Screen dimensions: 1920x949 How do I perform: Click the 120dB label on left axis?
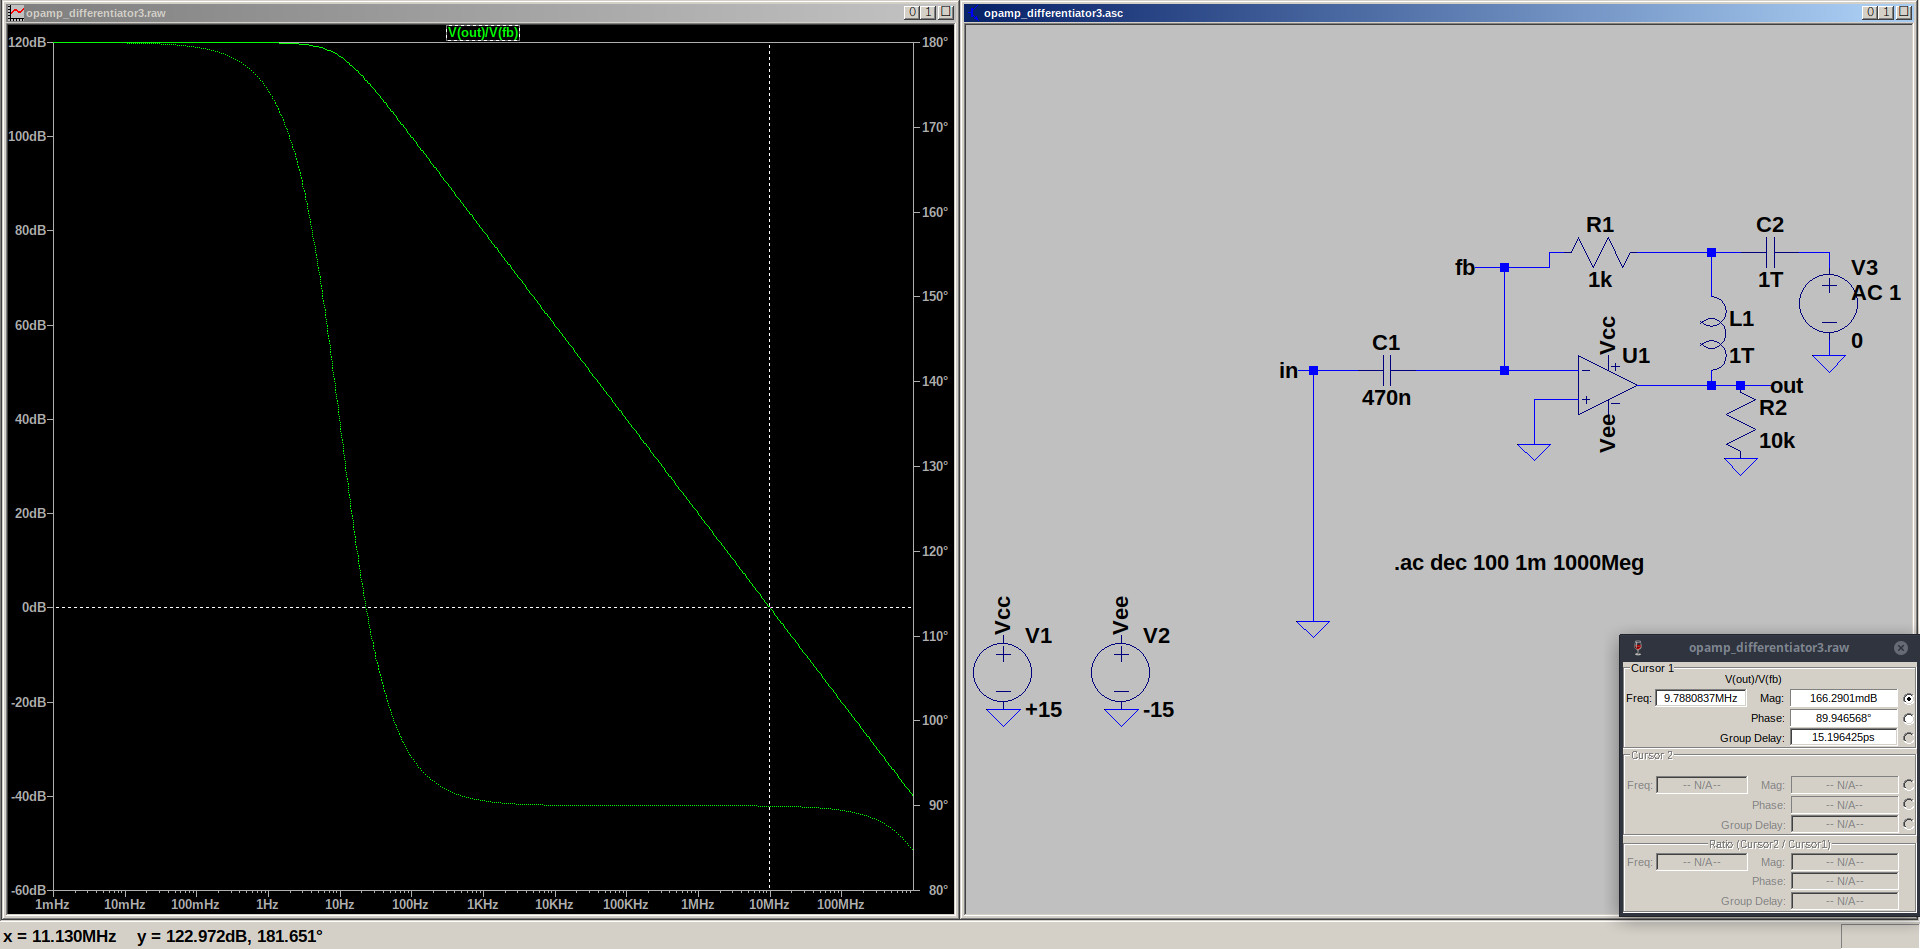[27, 42]
